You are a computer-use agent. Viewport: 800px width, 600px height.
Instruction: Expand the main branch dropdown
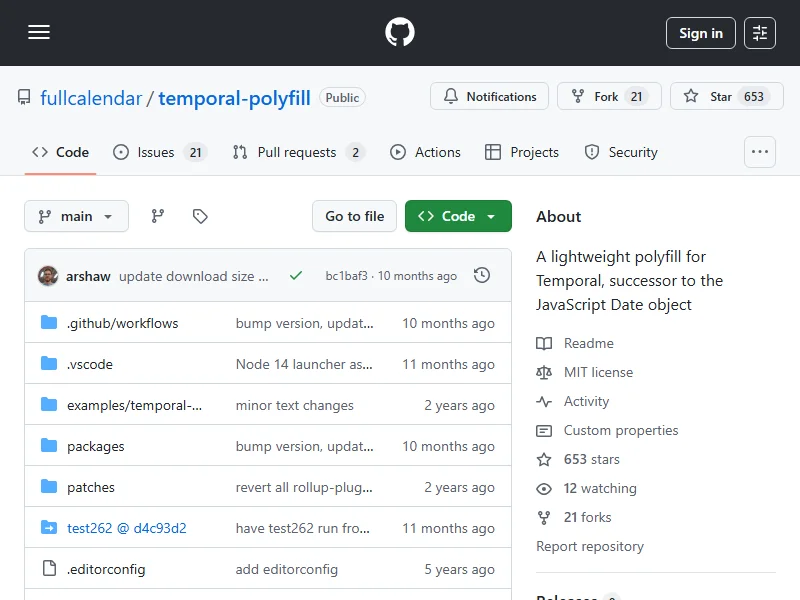[76, 216]
